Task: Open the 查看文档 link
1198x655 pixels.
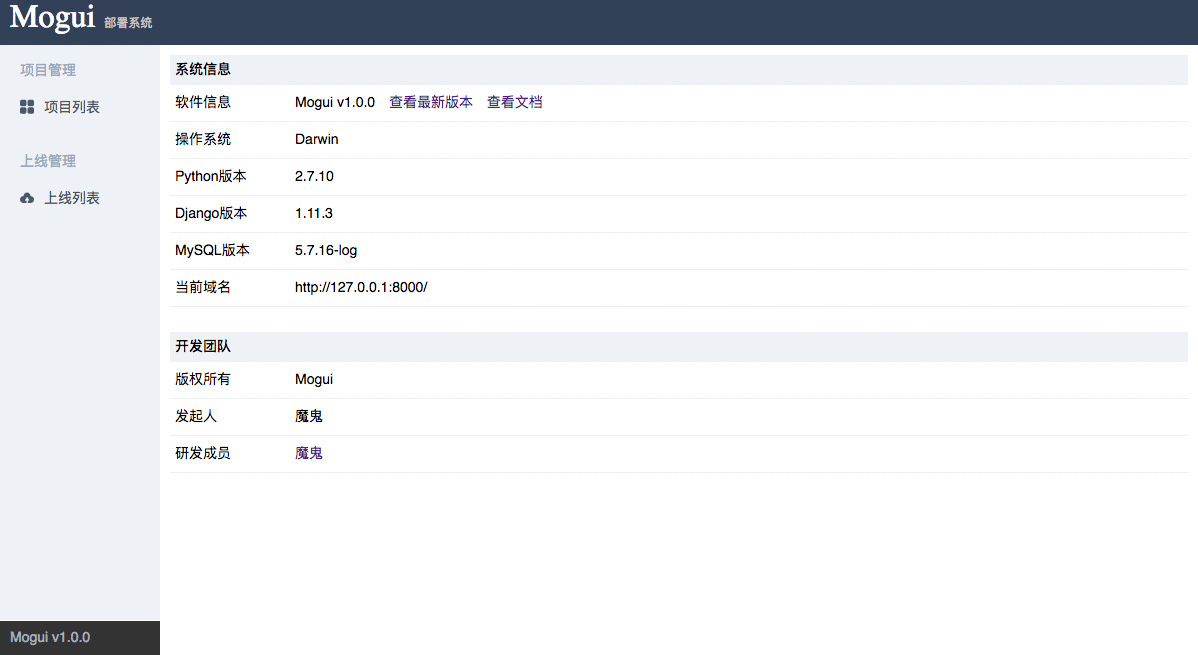Action: 515,102
